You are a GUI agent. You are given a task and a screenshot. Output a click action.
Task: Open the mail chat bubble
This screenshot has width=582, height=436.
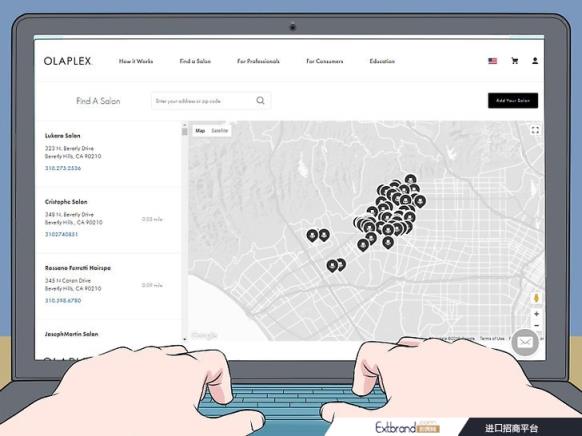tap(525, 342)
